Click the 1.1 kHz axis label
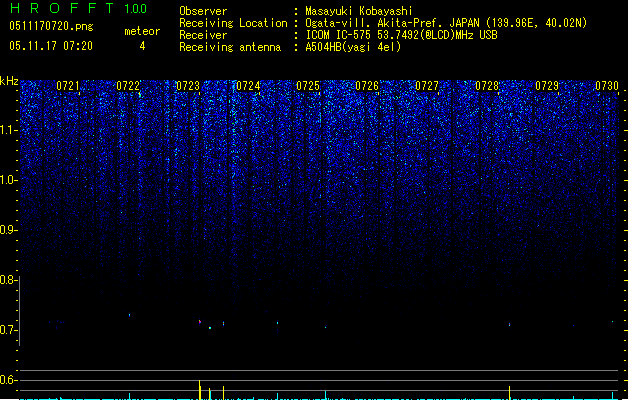This screenshot has width=629, height=400. tap(8, 130)
